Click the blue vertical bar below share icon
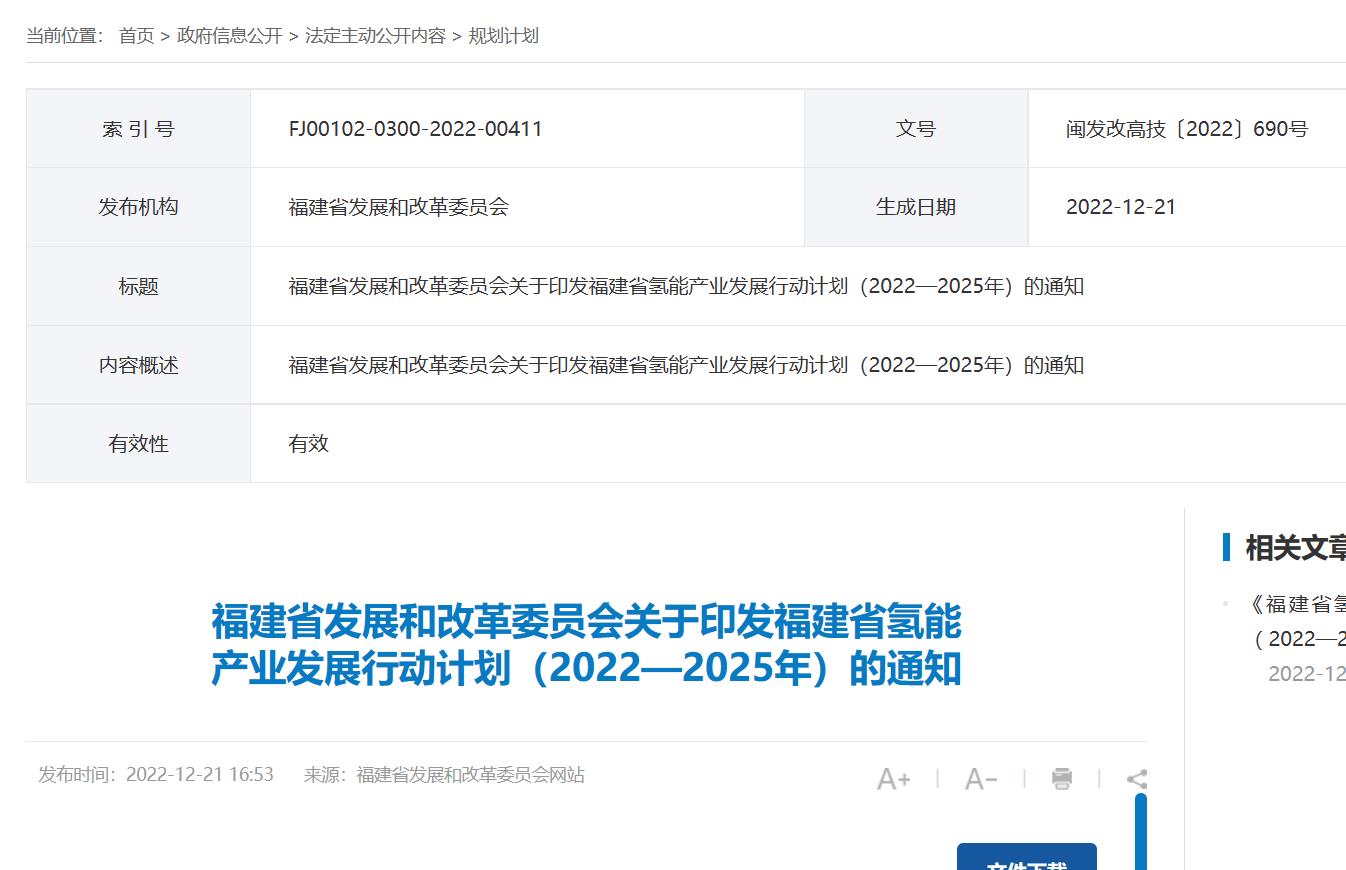The height and width of the screenshot is (870, 1346). [x=1140, y=830]
